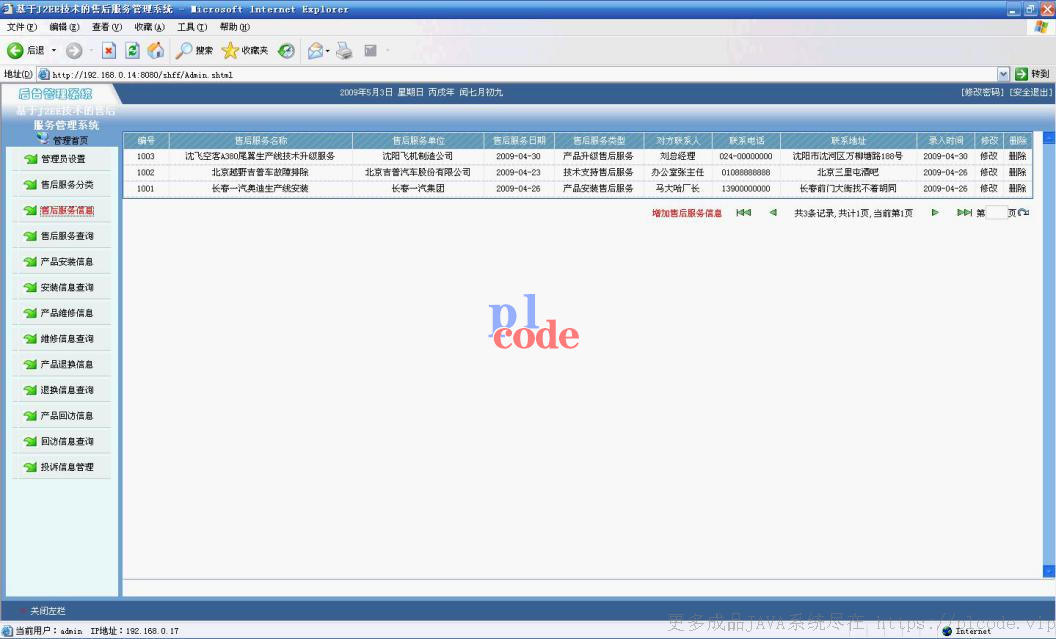Click 关闭左栏 to hide sidebar

47,611
